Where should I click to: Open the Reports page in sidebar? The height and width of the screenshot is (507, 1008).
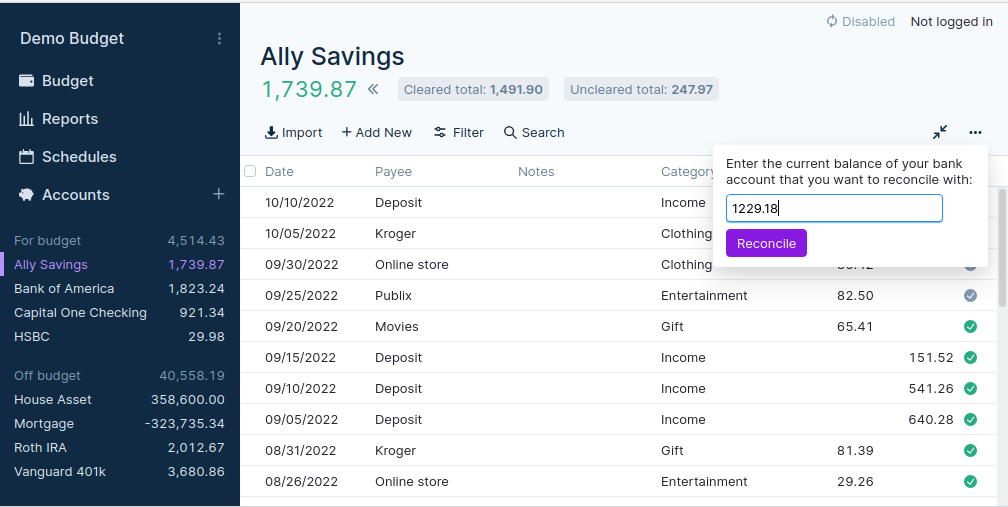[x=69, y=119]
